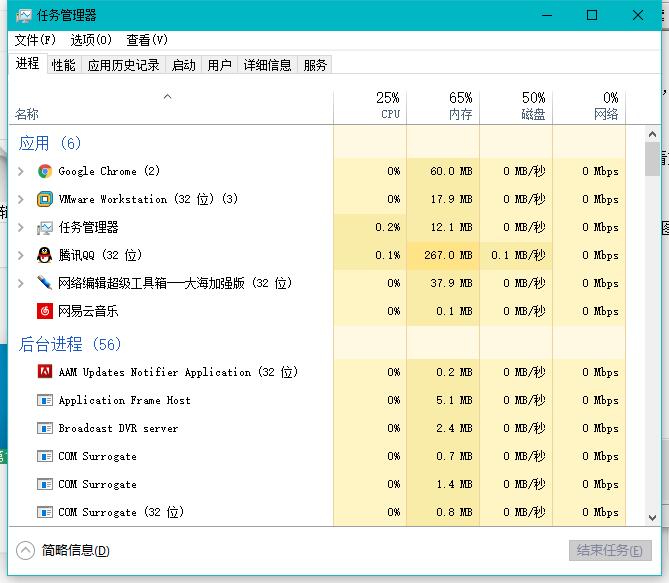Select the 网络编辑超级工具箱 pen icon
This screenshot has height=583, width=669.
pyautogui.click(x=45, y=283)
